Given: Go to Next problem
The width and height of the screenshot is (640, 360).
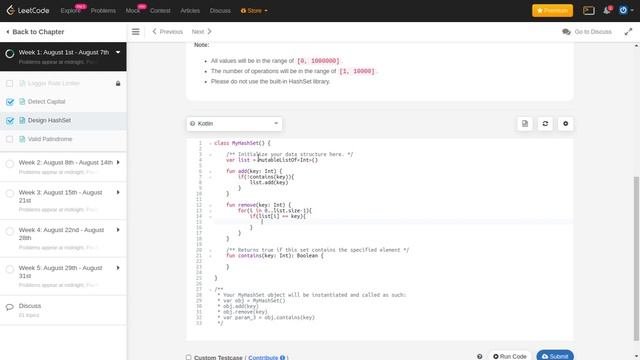Looking at the screenshot, I should tap(202, 31).
